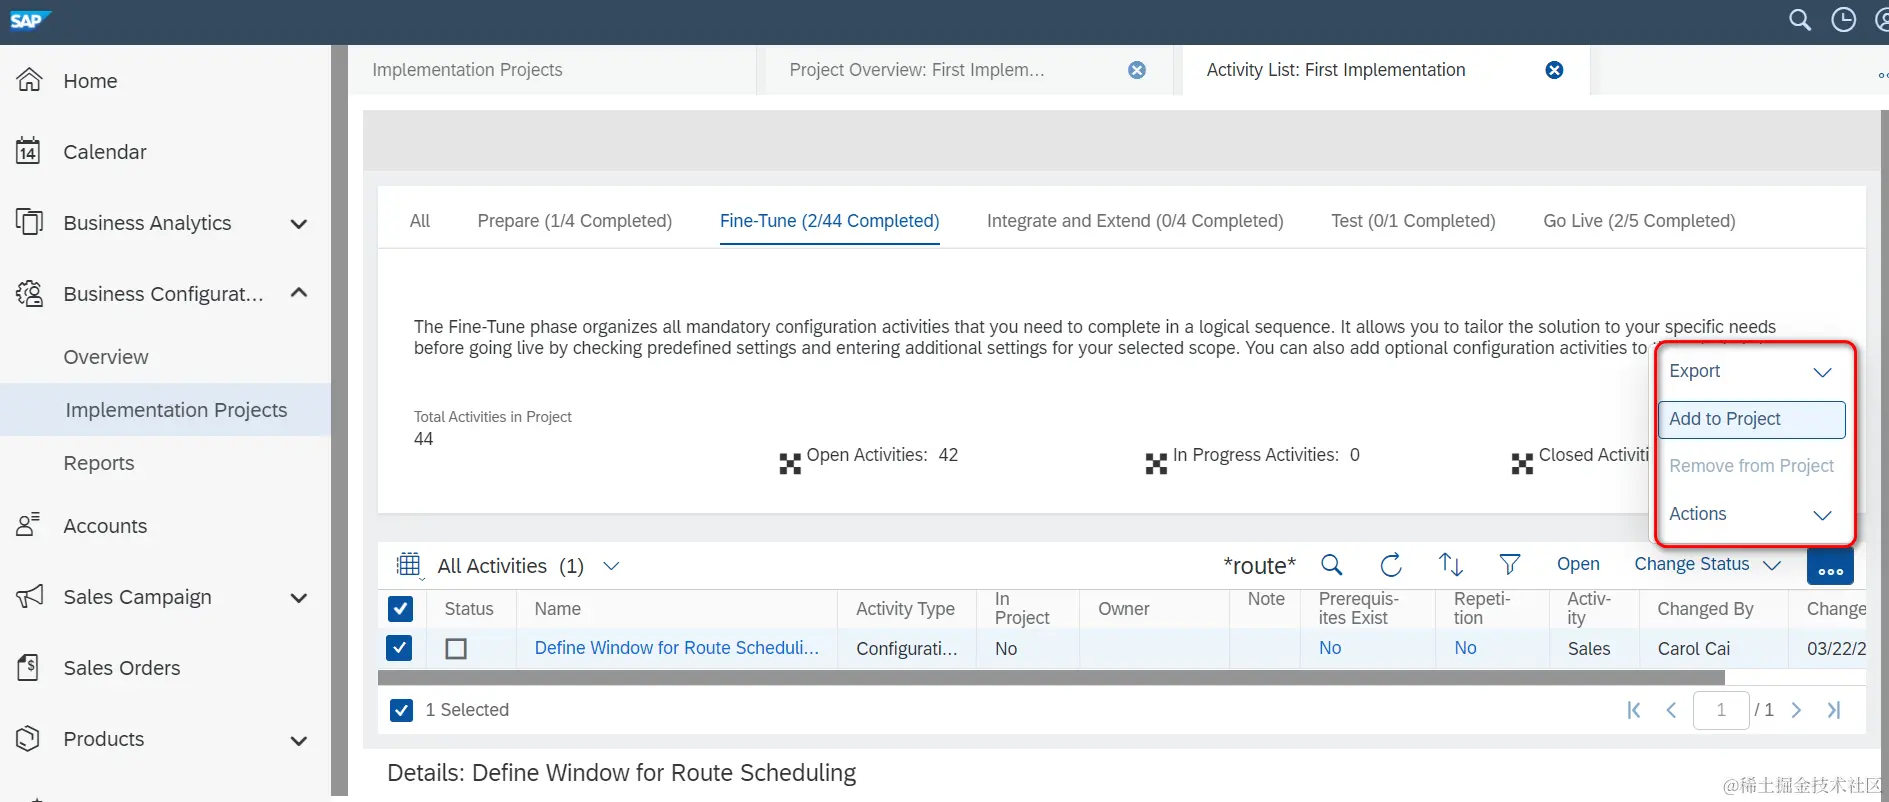This screenshot has height=802, width=1889.
Task: Click the page number input field
Action: pos(1720,710)
